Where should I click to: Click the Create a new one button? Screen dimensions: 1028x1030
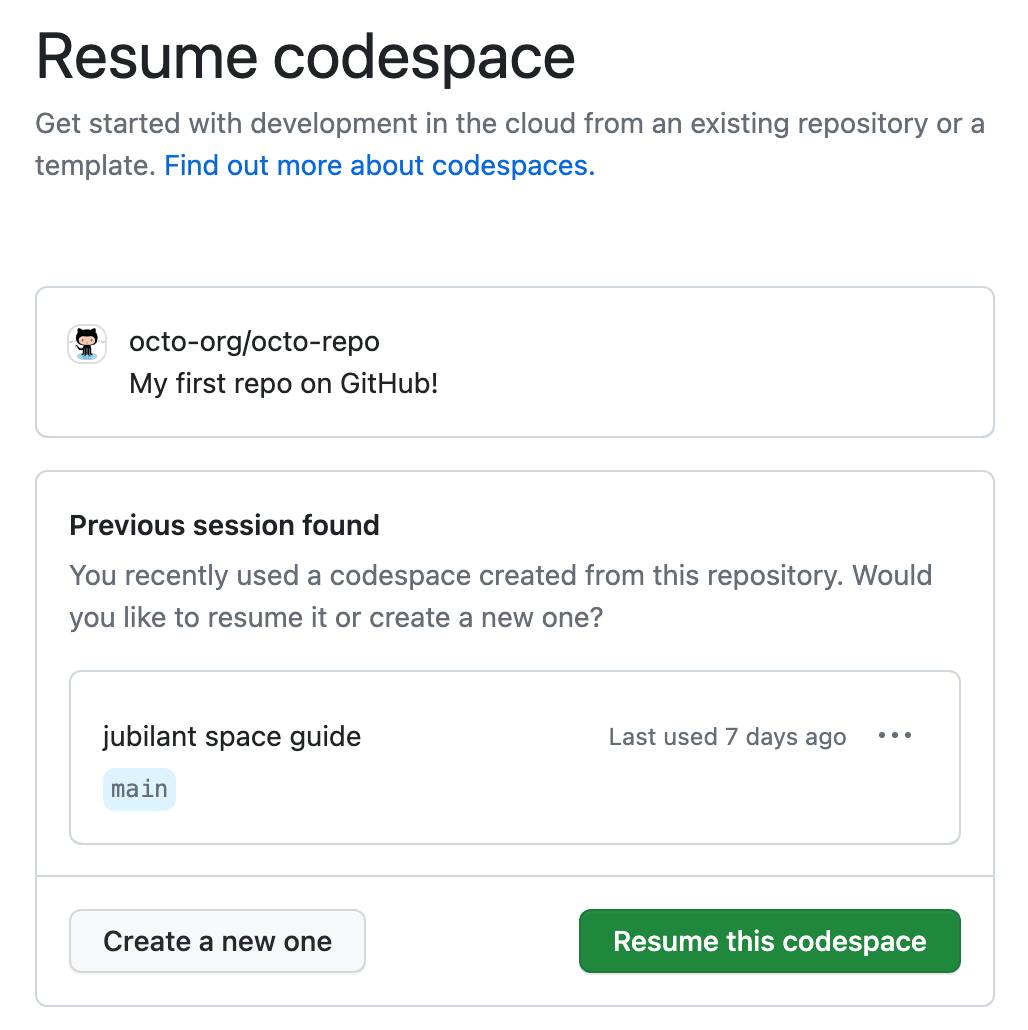(x=217, y=941)
